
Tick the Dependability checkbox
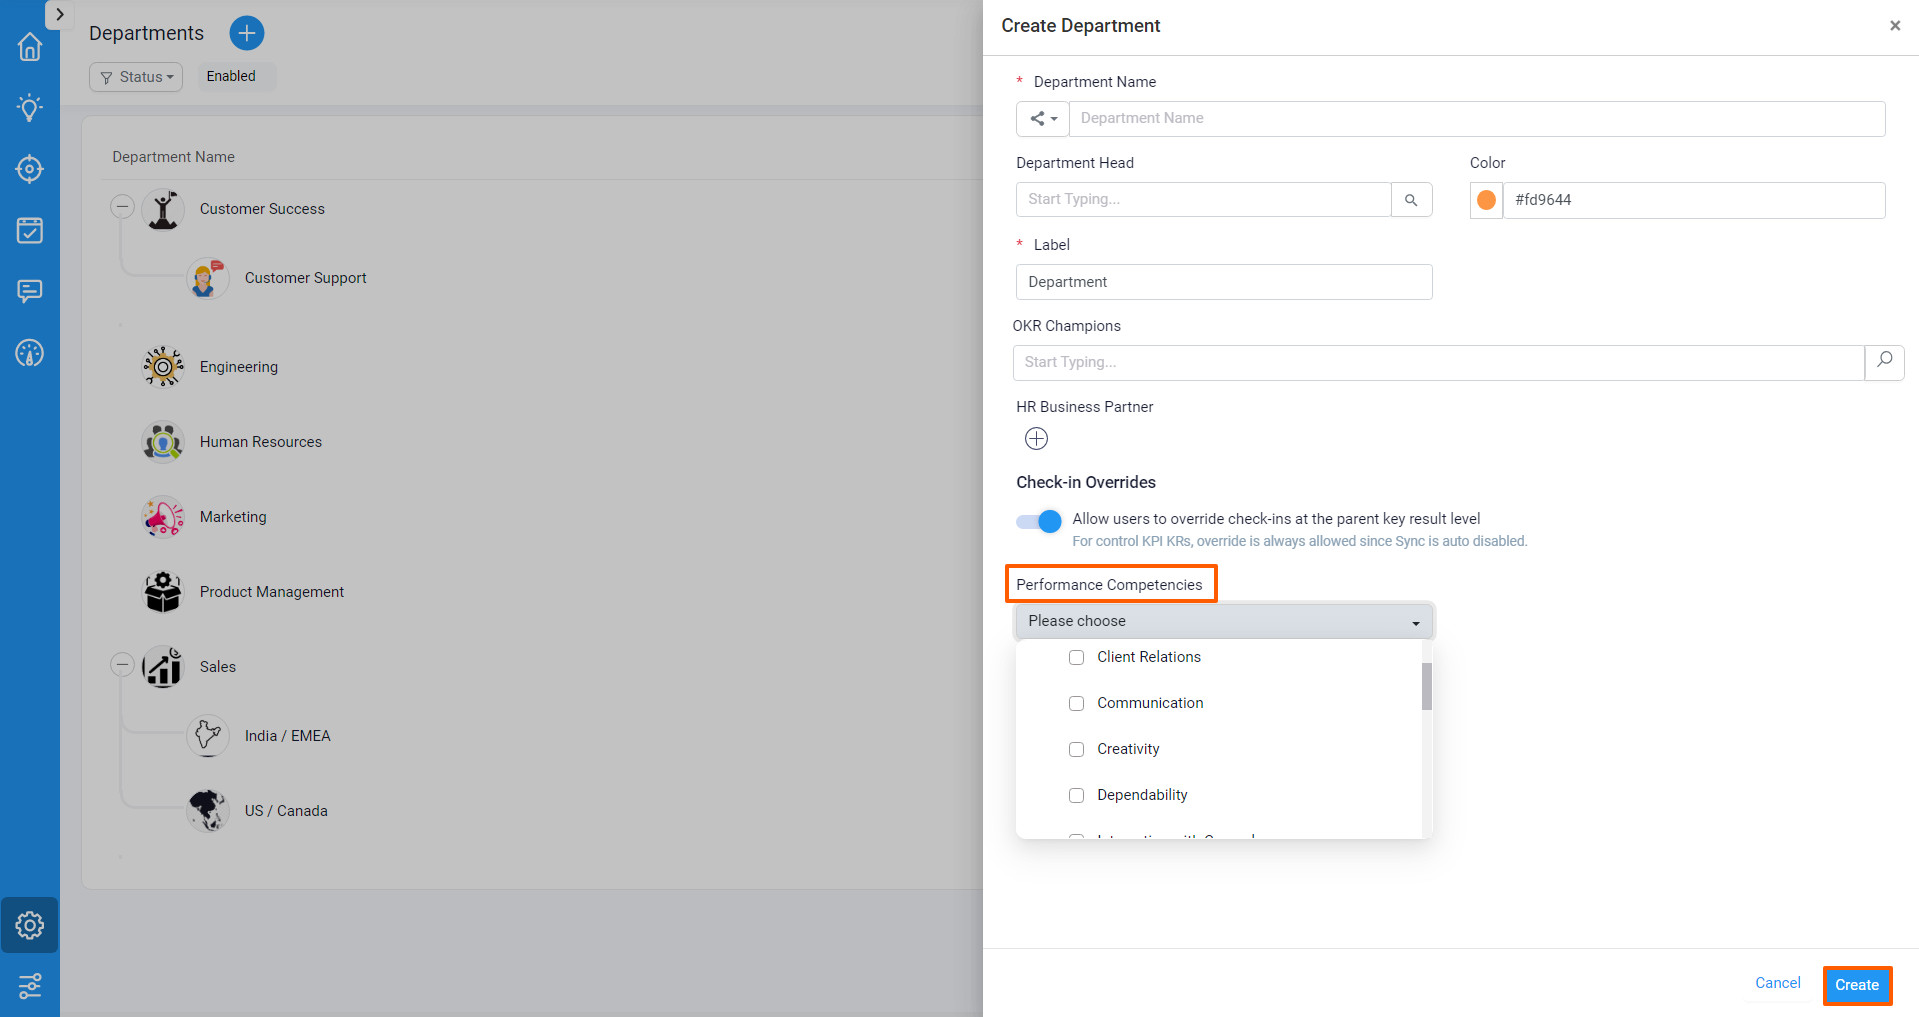click(x=1076, y=795)
